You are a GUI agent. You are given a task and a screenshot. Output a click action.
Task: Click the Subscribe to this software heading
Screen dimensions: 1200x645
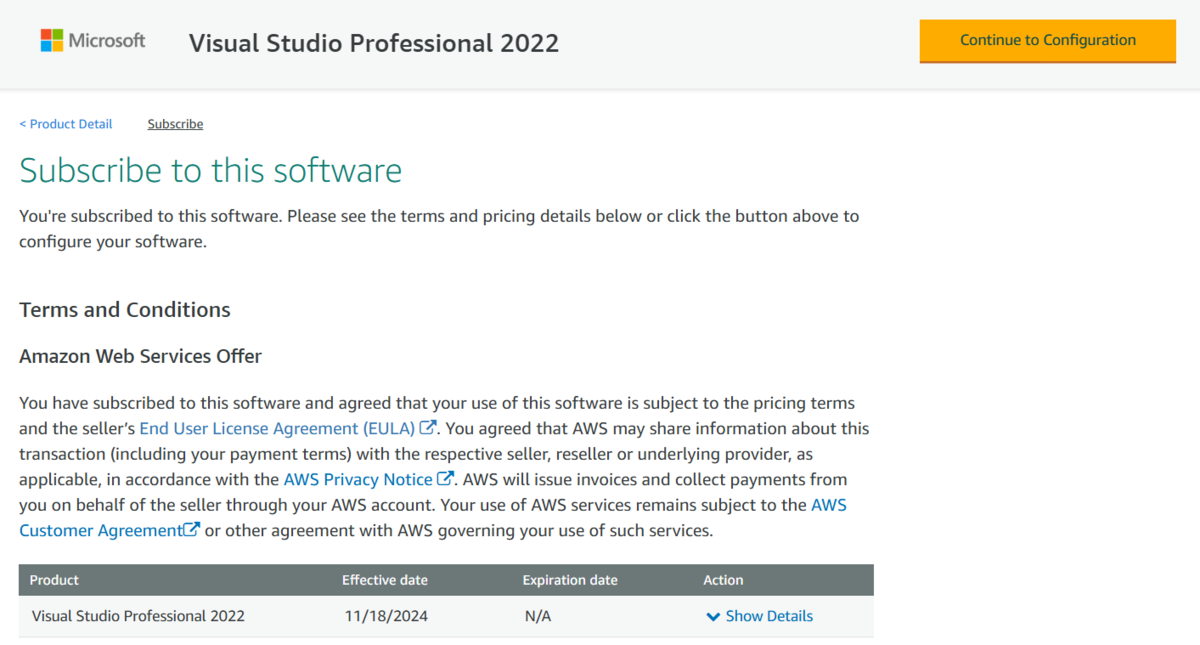(211, 170)
